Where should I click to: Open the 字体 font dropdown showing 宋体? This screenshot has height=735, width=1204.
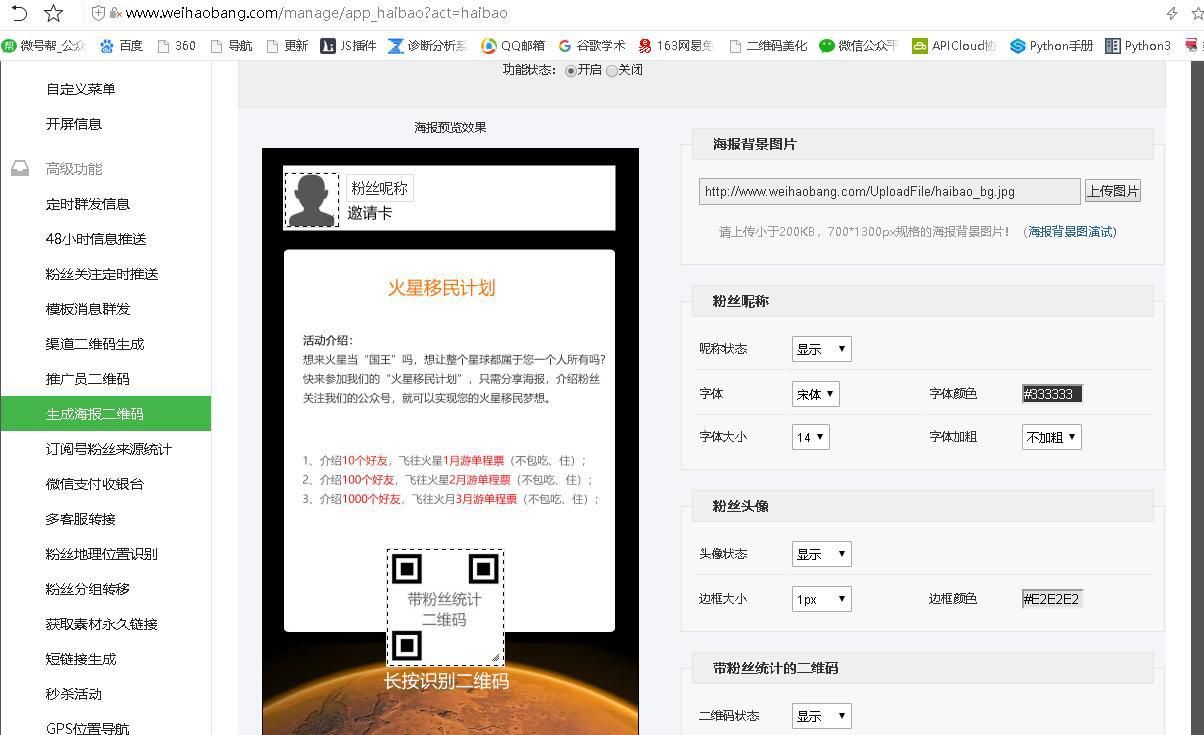click(x=815, y=393)
